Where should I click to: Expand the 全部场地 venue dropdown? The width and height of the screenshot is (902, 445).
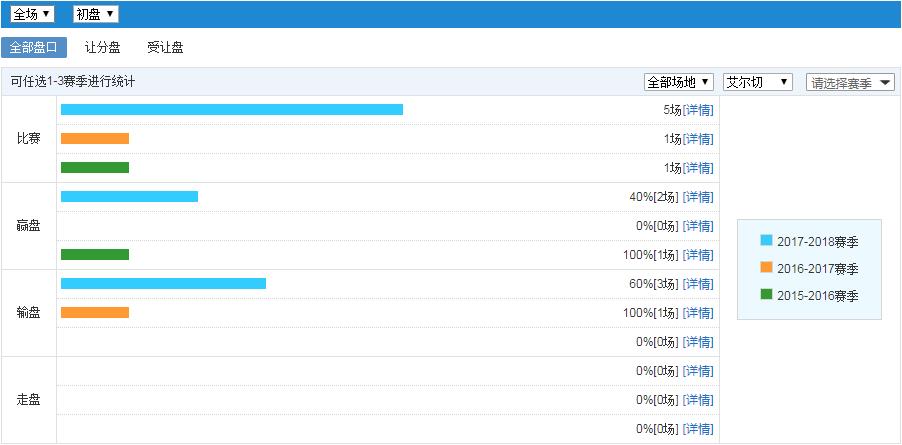pyautogui.click(x=679, y=82)
